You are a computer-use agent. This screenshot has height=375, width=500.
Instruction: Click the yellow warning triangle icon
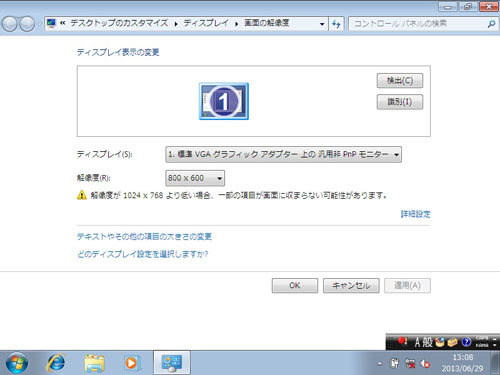pyautogui.click(x=82, y=195)
